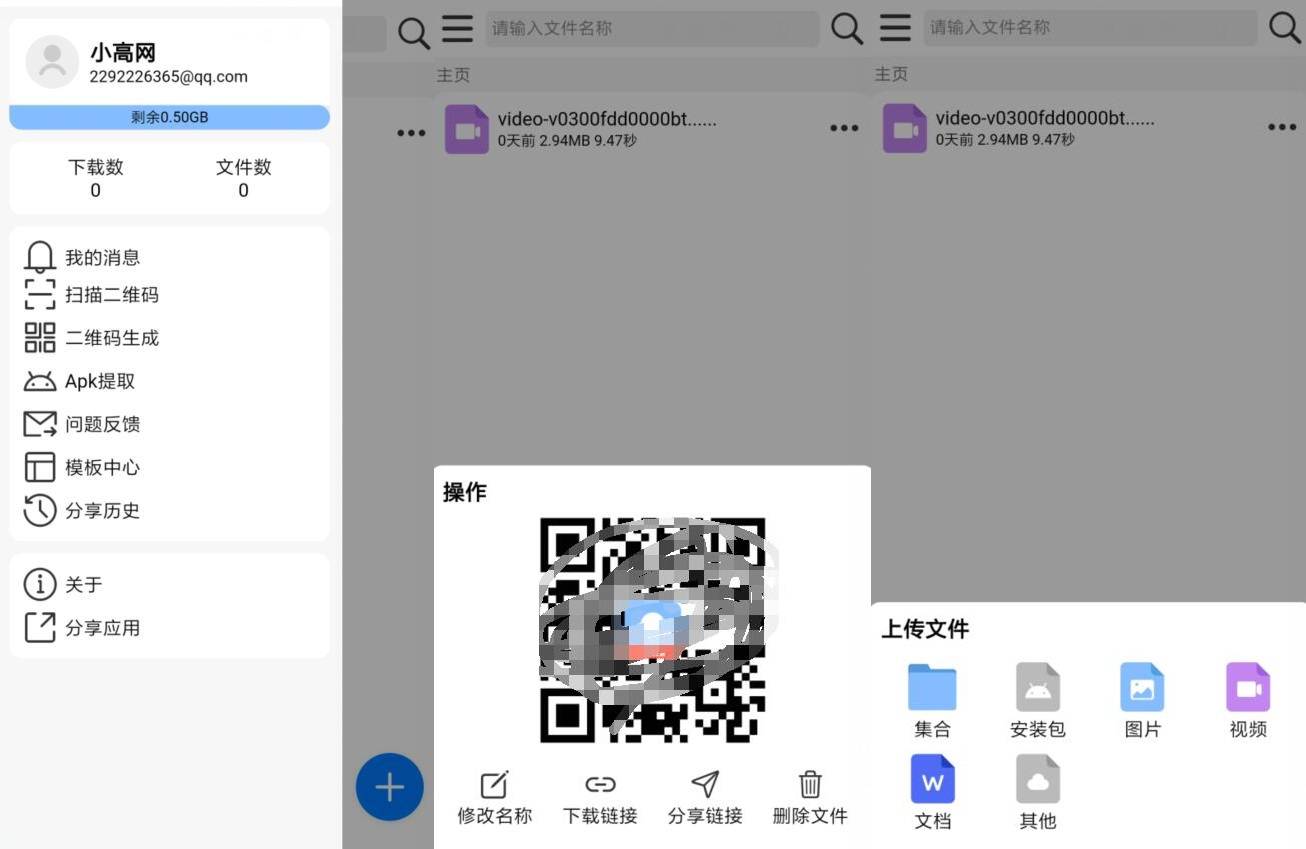Open more options for the middle screen video file

(844, 128)
